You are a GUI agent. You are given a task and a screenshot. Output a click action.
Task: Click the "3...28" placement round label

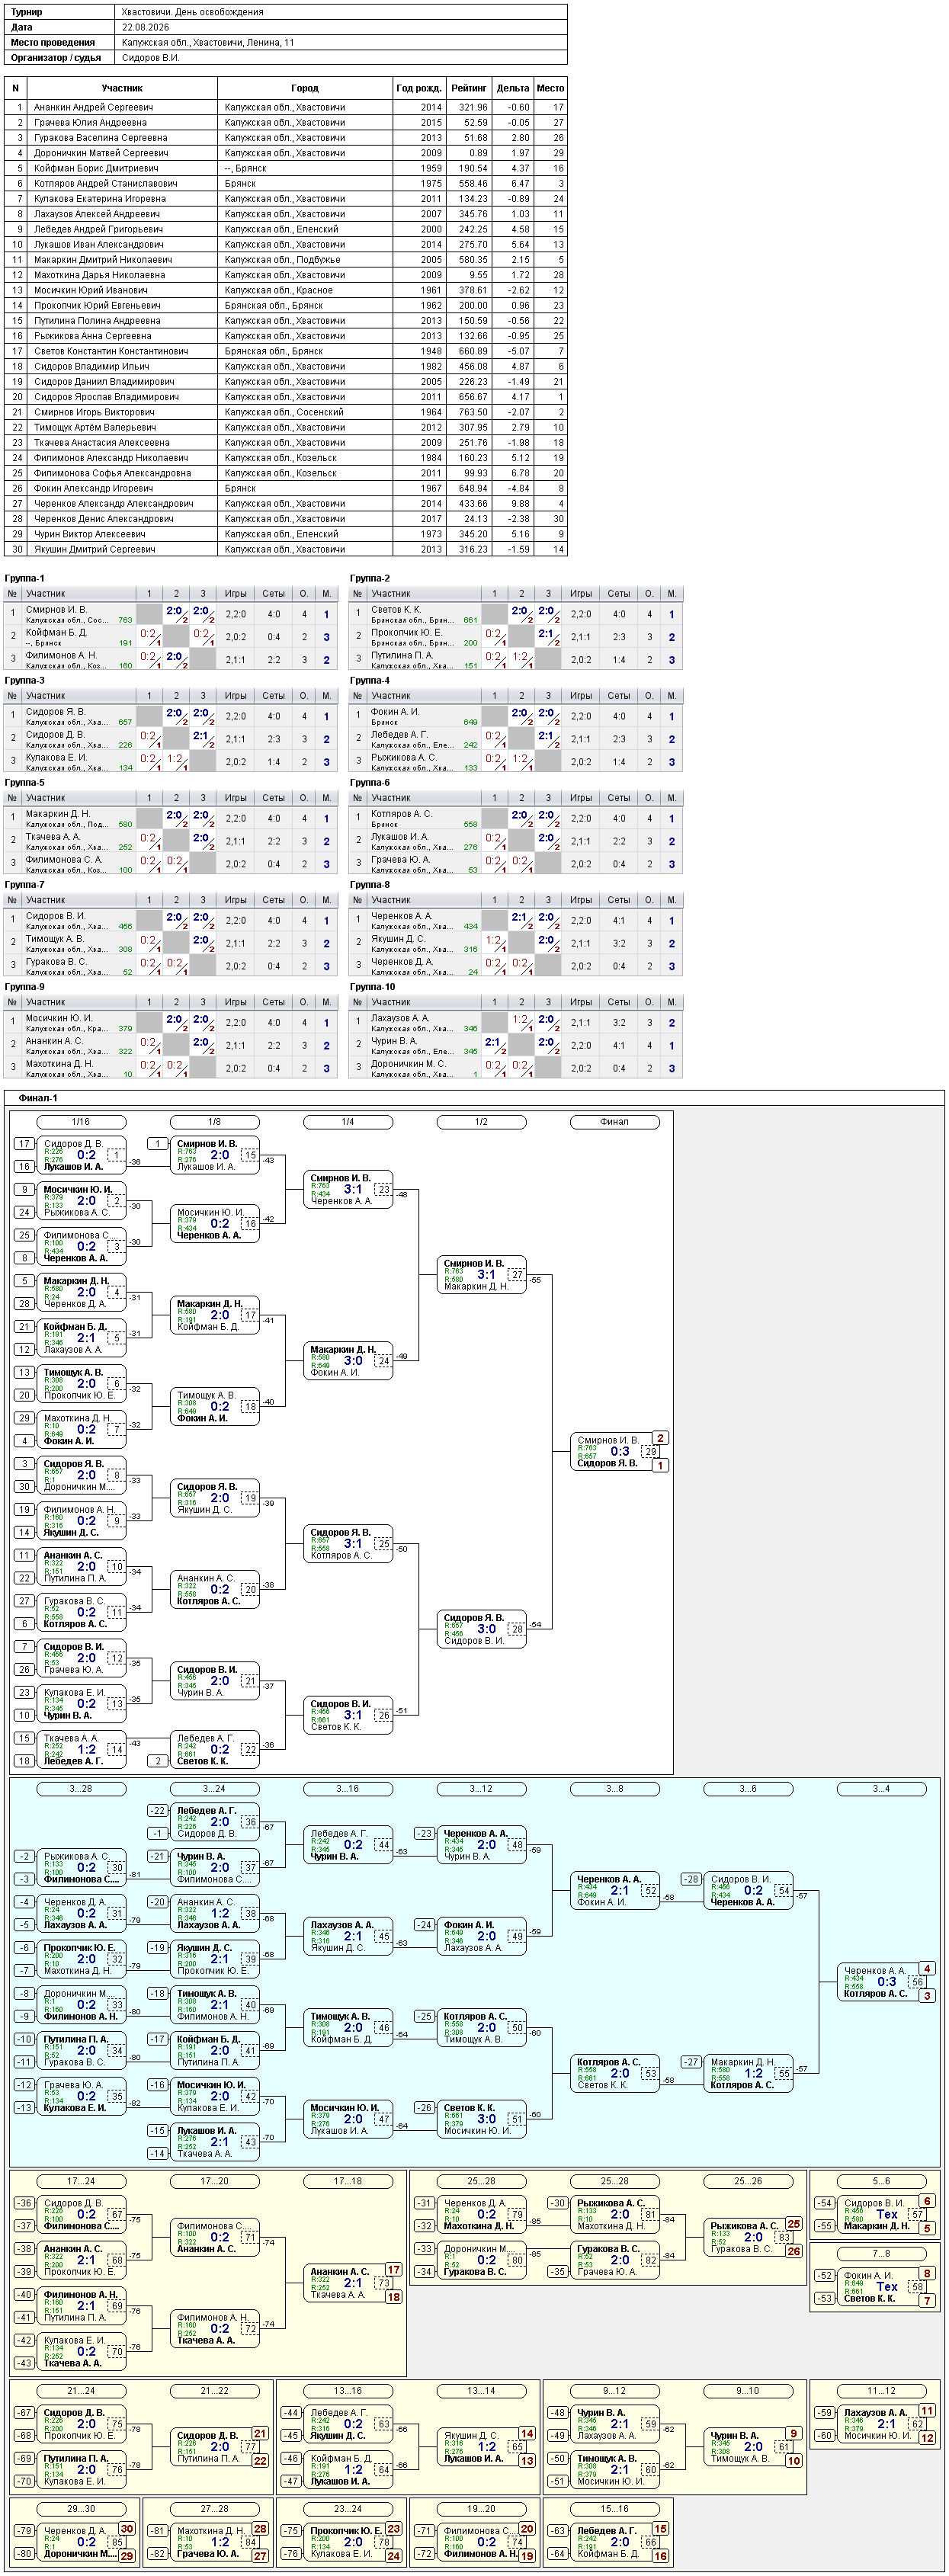pyautogui.click(x=81, y=1788)
